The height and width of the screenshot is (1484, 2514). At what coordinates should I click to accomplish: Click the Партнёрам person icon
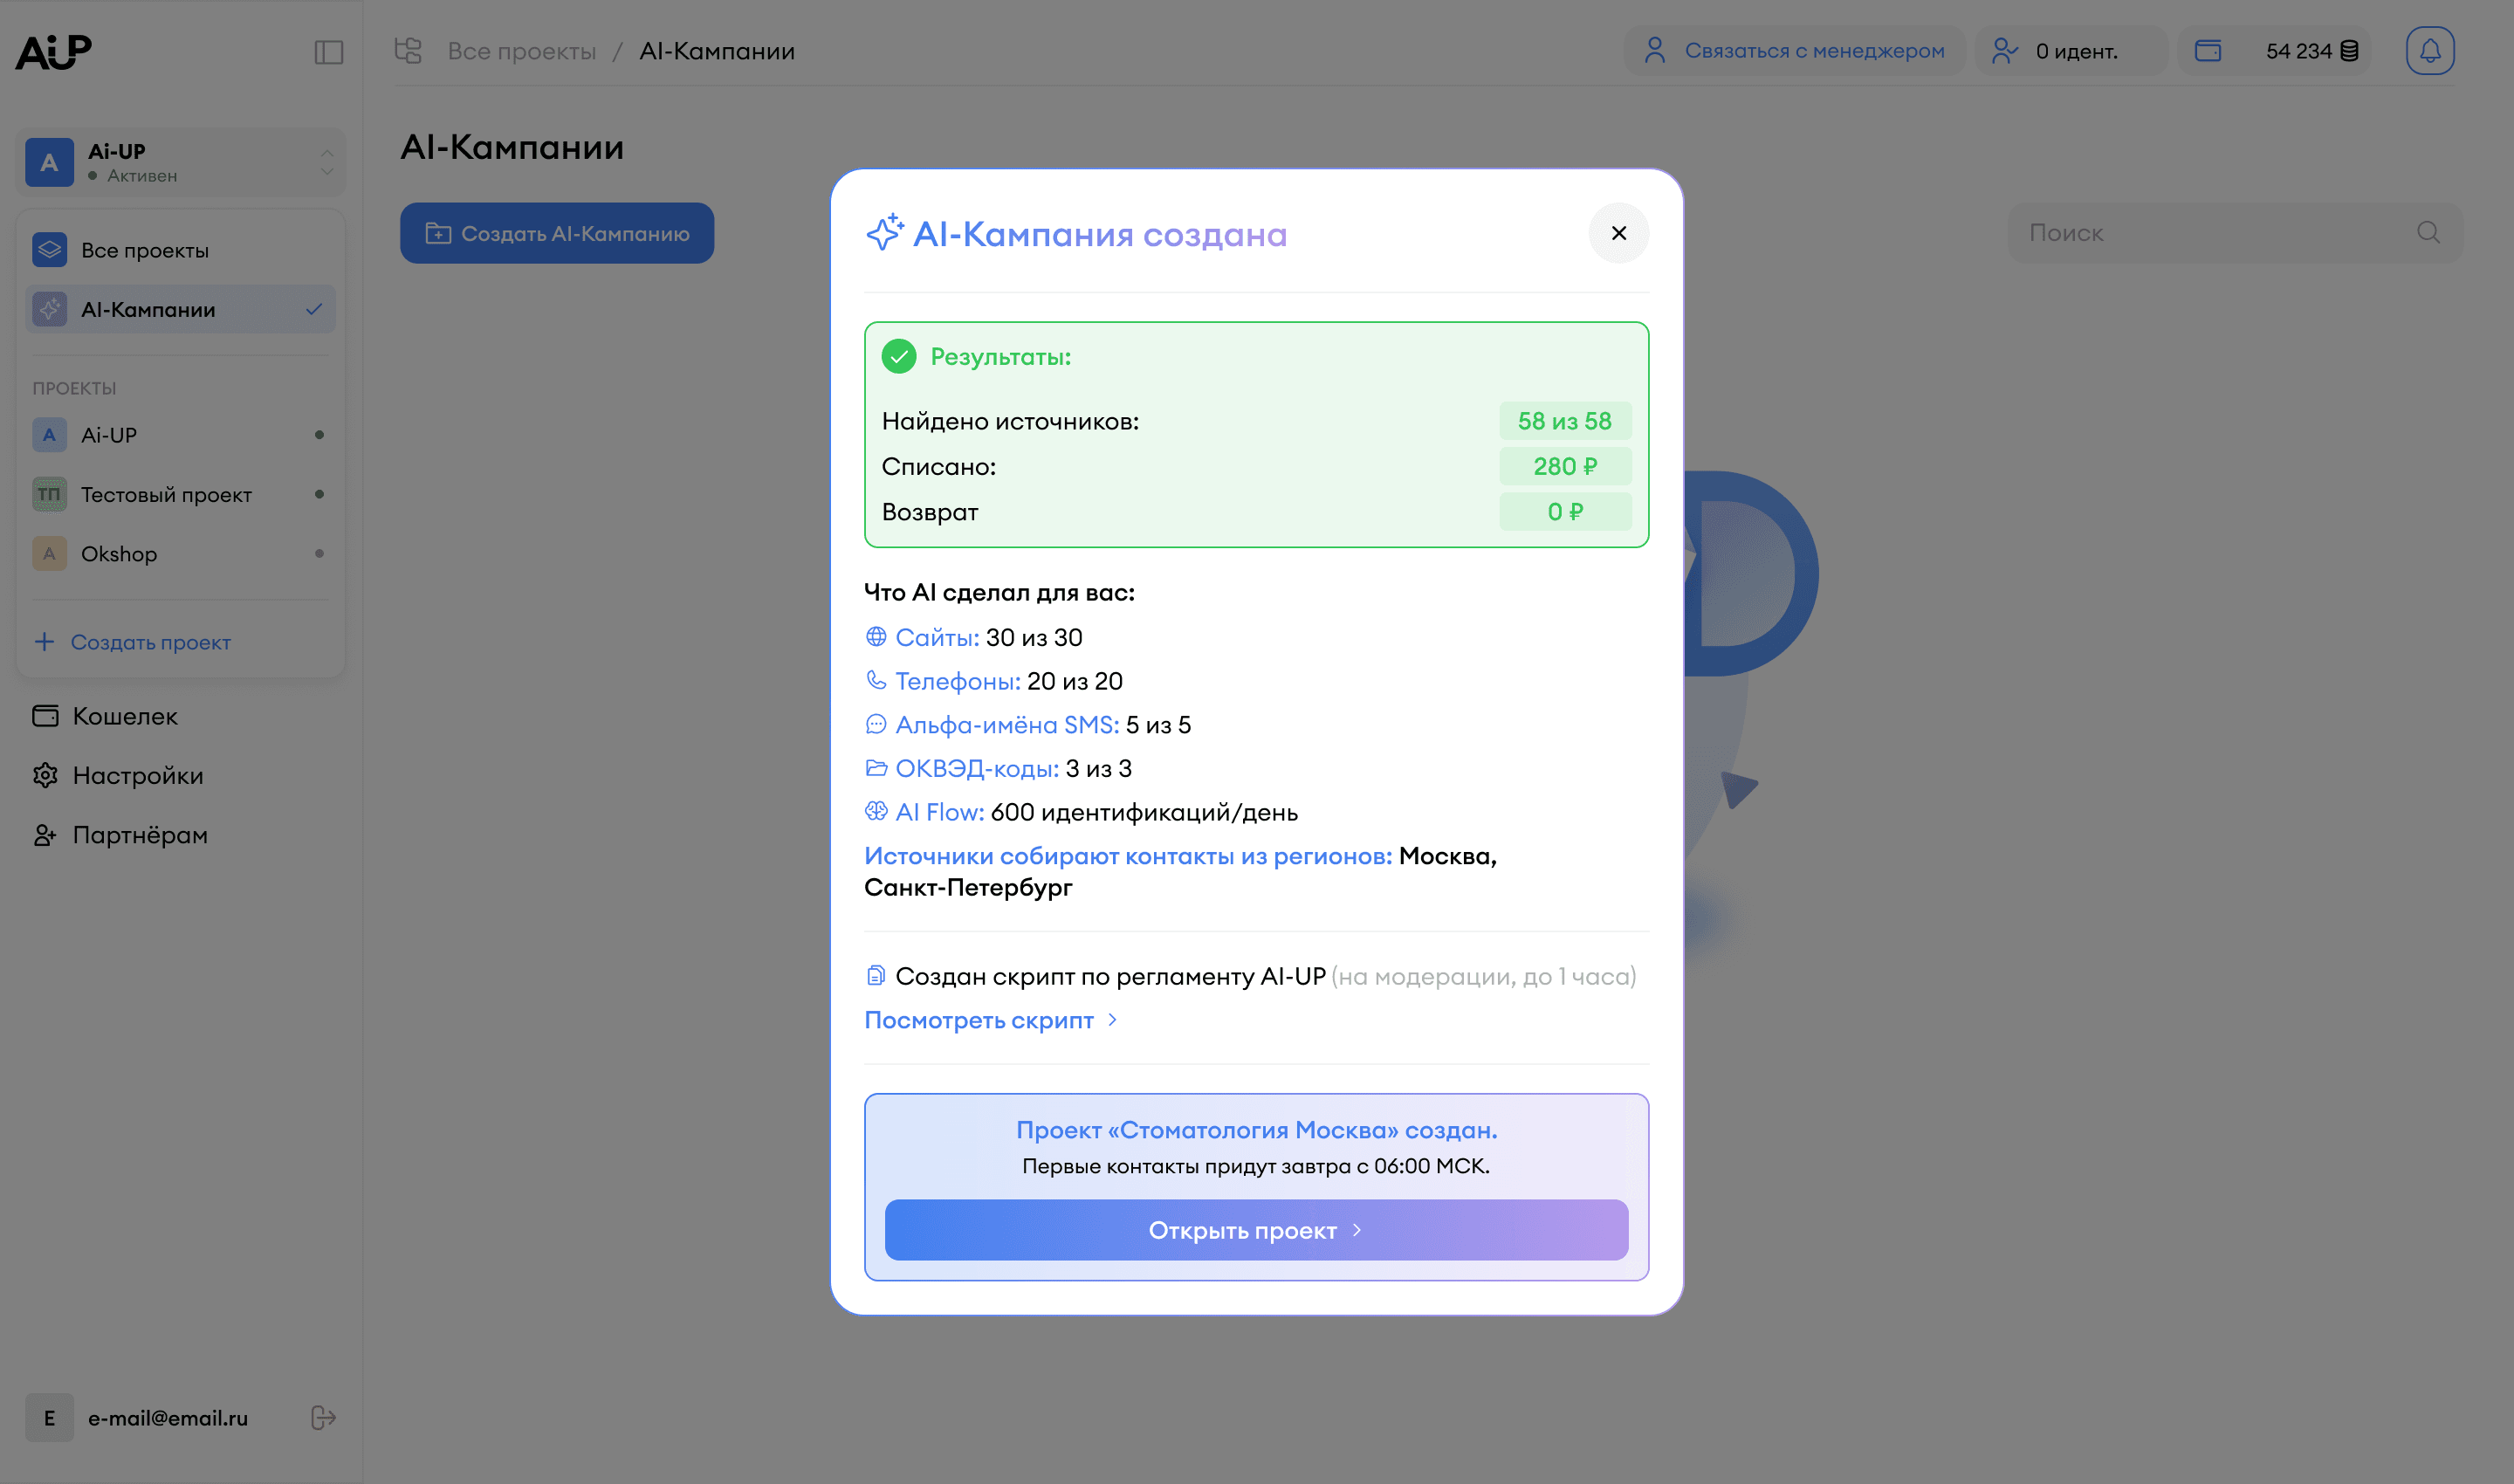(45, 835)
